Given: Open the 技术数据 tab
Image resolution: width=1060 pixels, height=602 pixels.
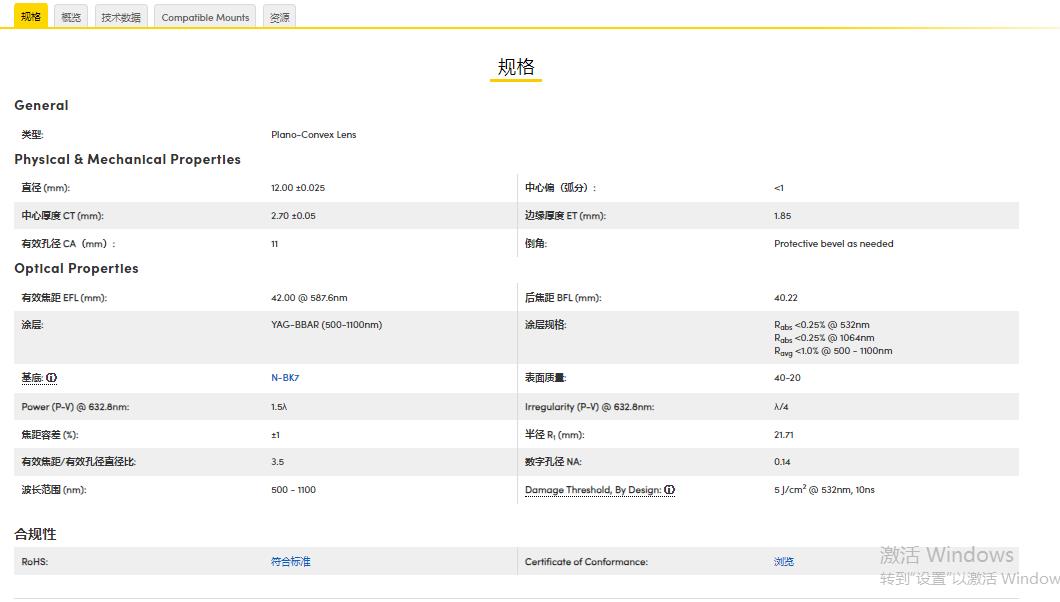Looking at the screenshot, I should pos(120,16).
